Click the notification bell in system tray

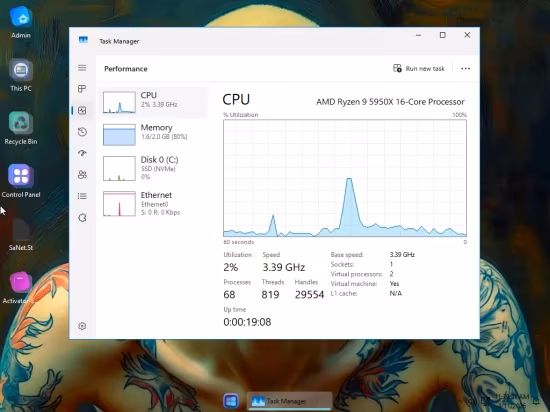pyautogui.click(x=537, y=400)
